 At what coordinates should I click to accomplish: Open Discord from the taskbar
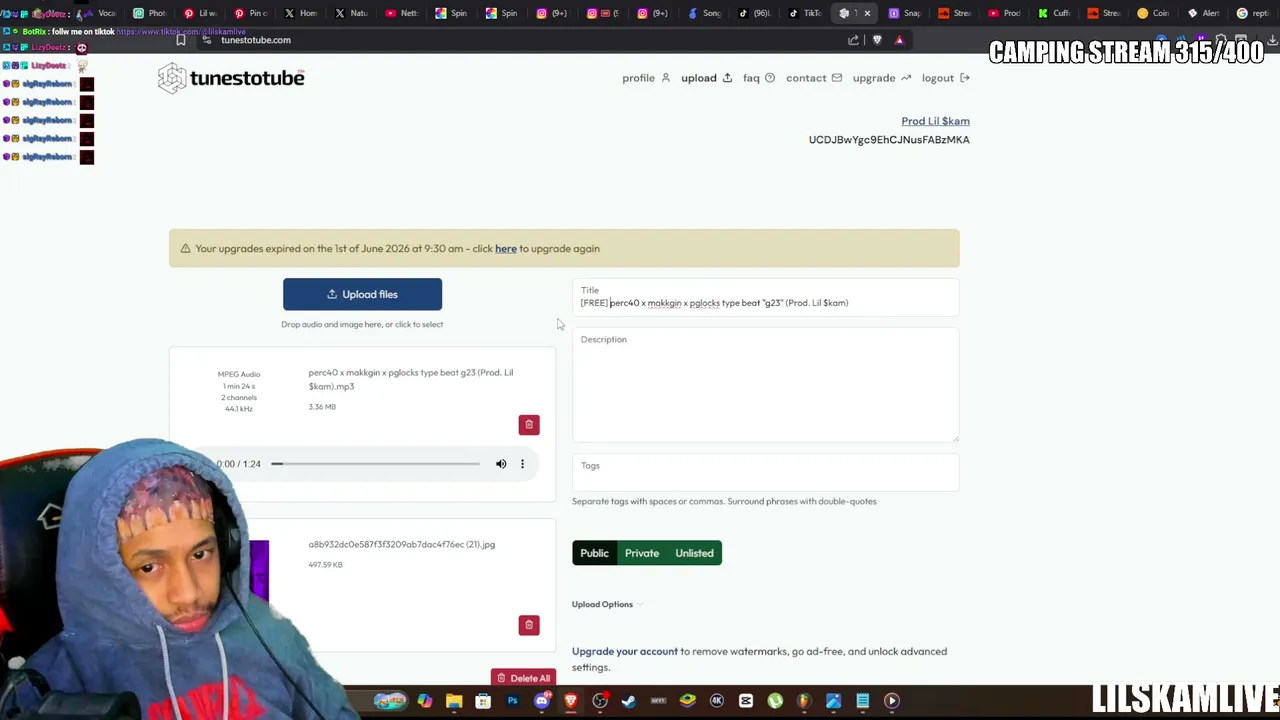pos(542,701)
